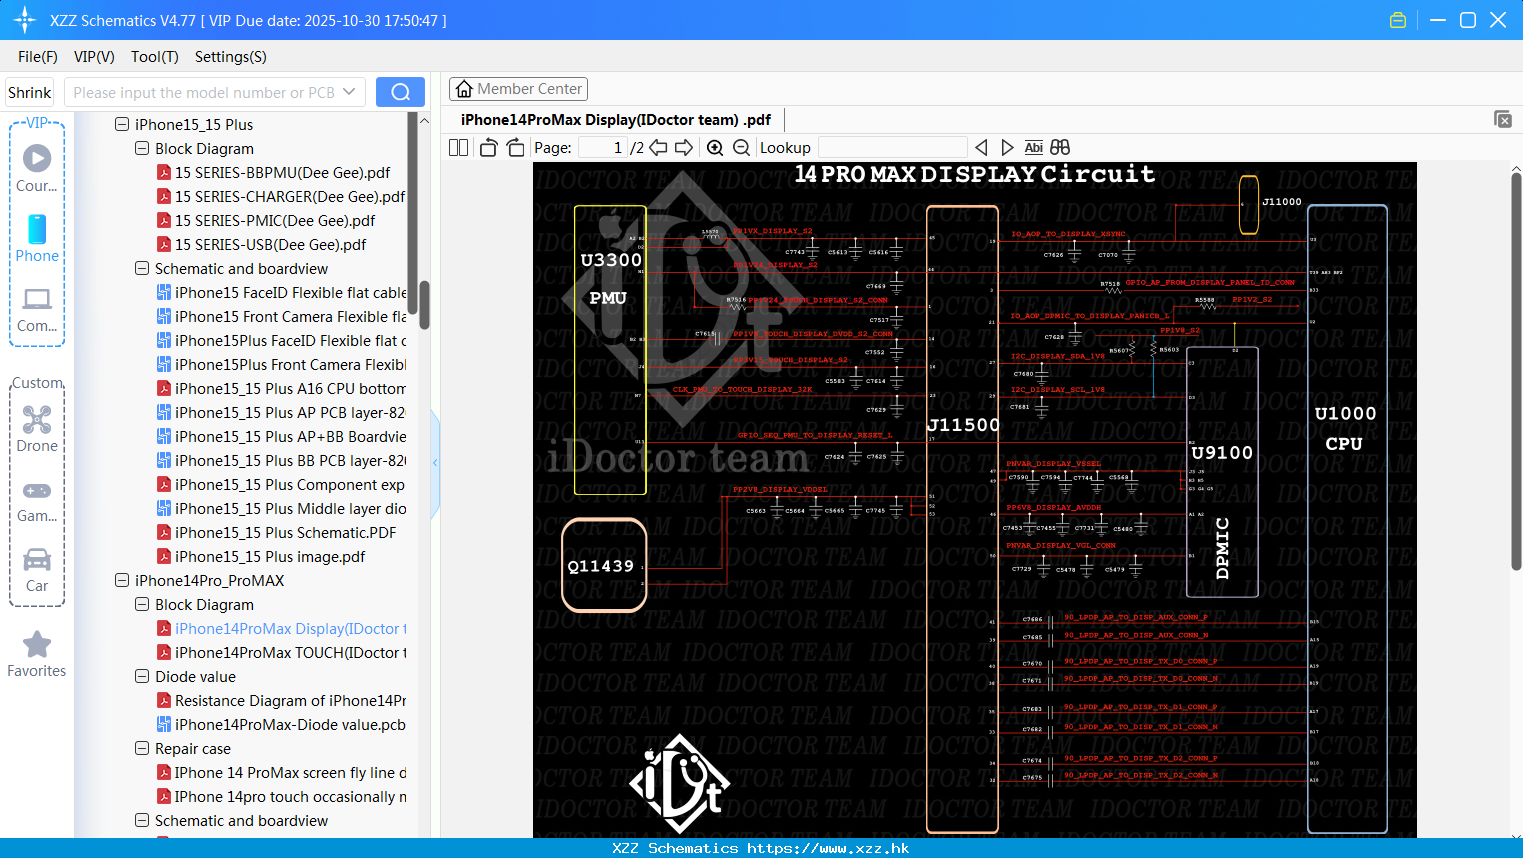Collapse Block Diagram under iPhone14Pro_ProMAX

pos(142,604)
